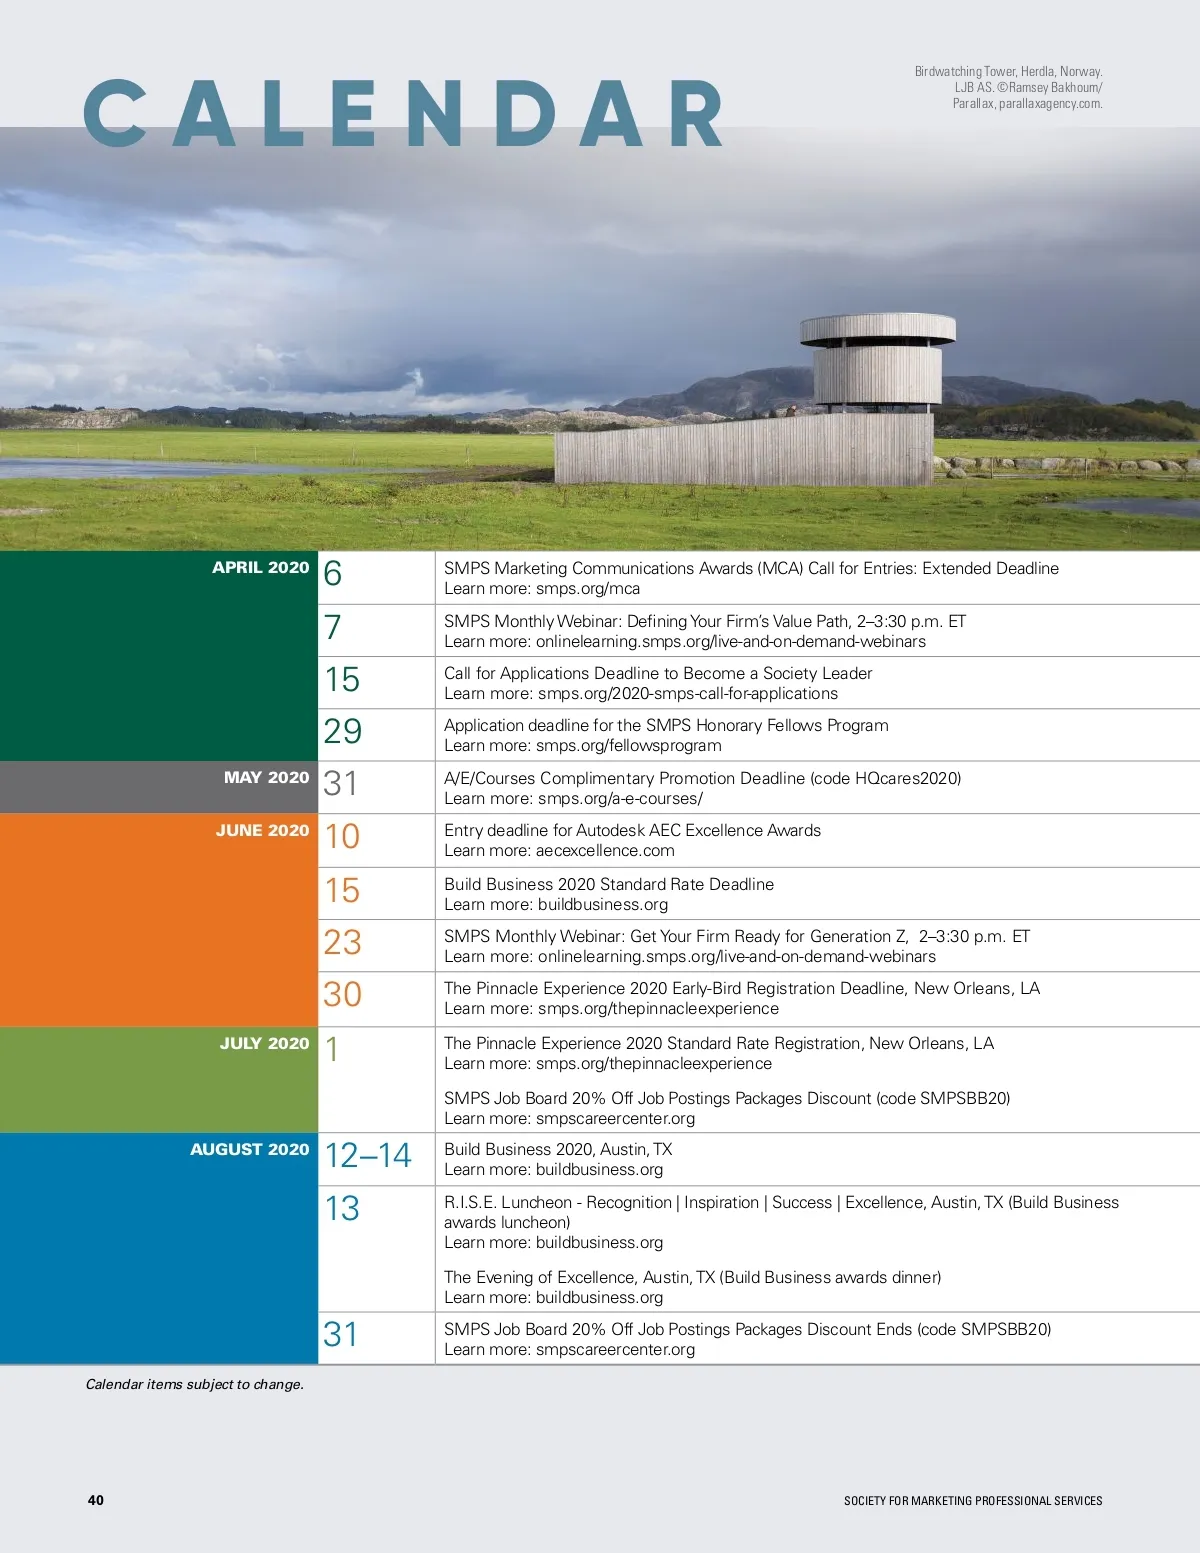Open the aecexcellence.com link
This screenshot has height=1553, width=1200.
pyautogui.click(x=605, y=851)
